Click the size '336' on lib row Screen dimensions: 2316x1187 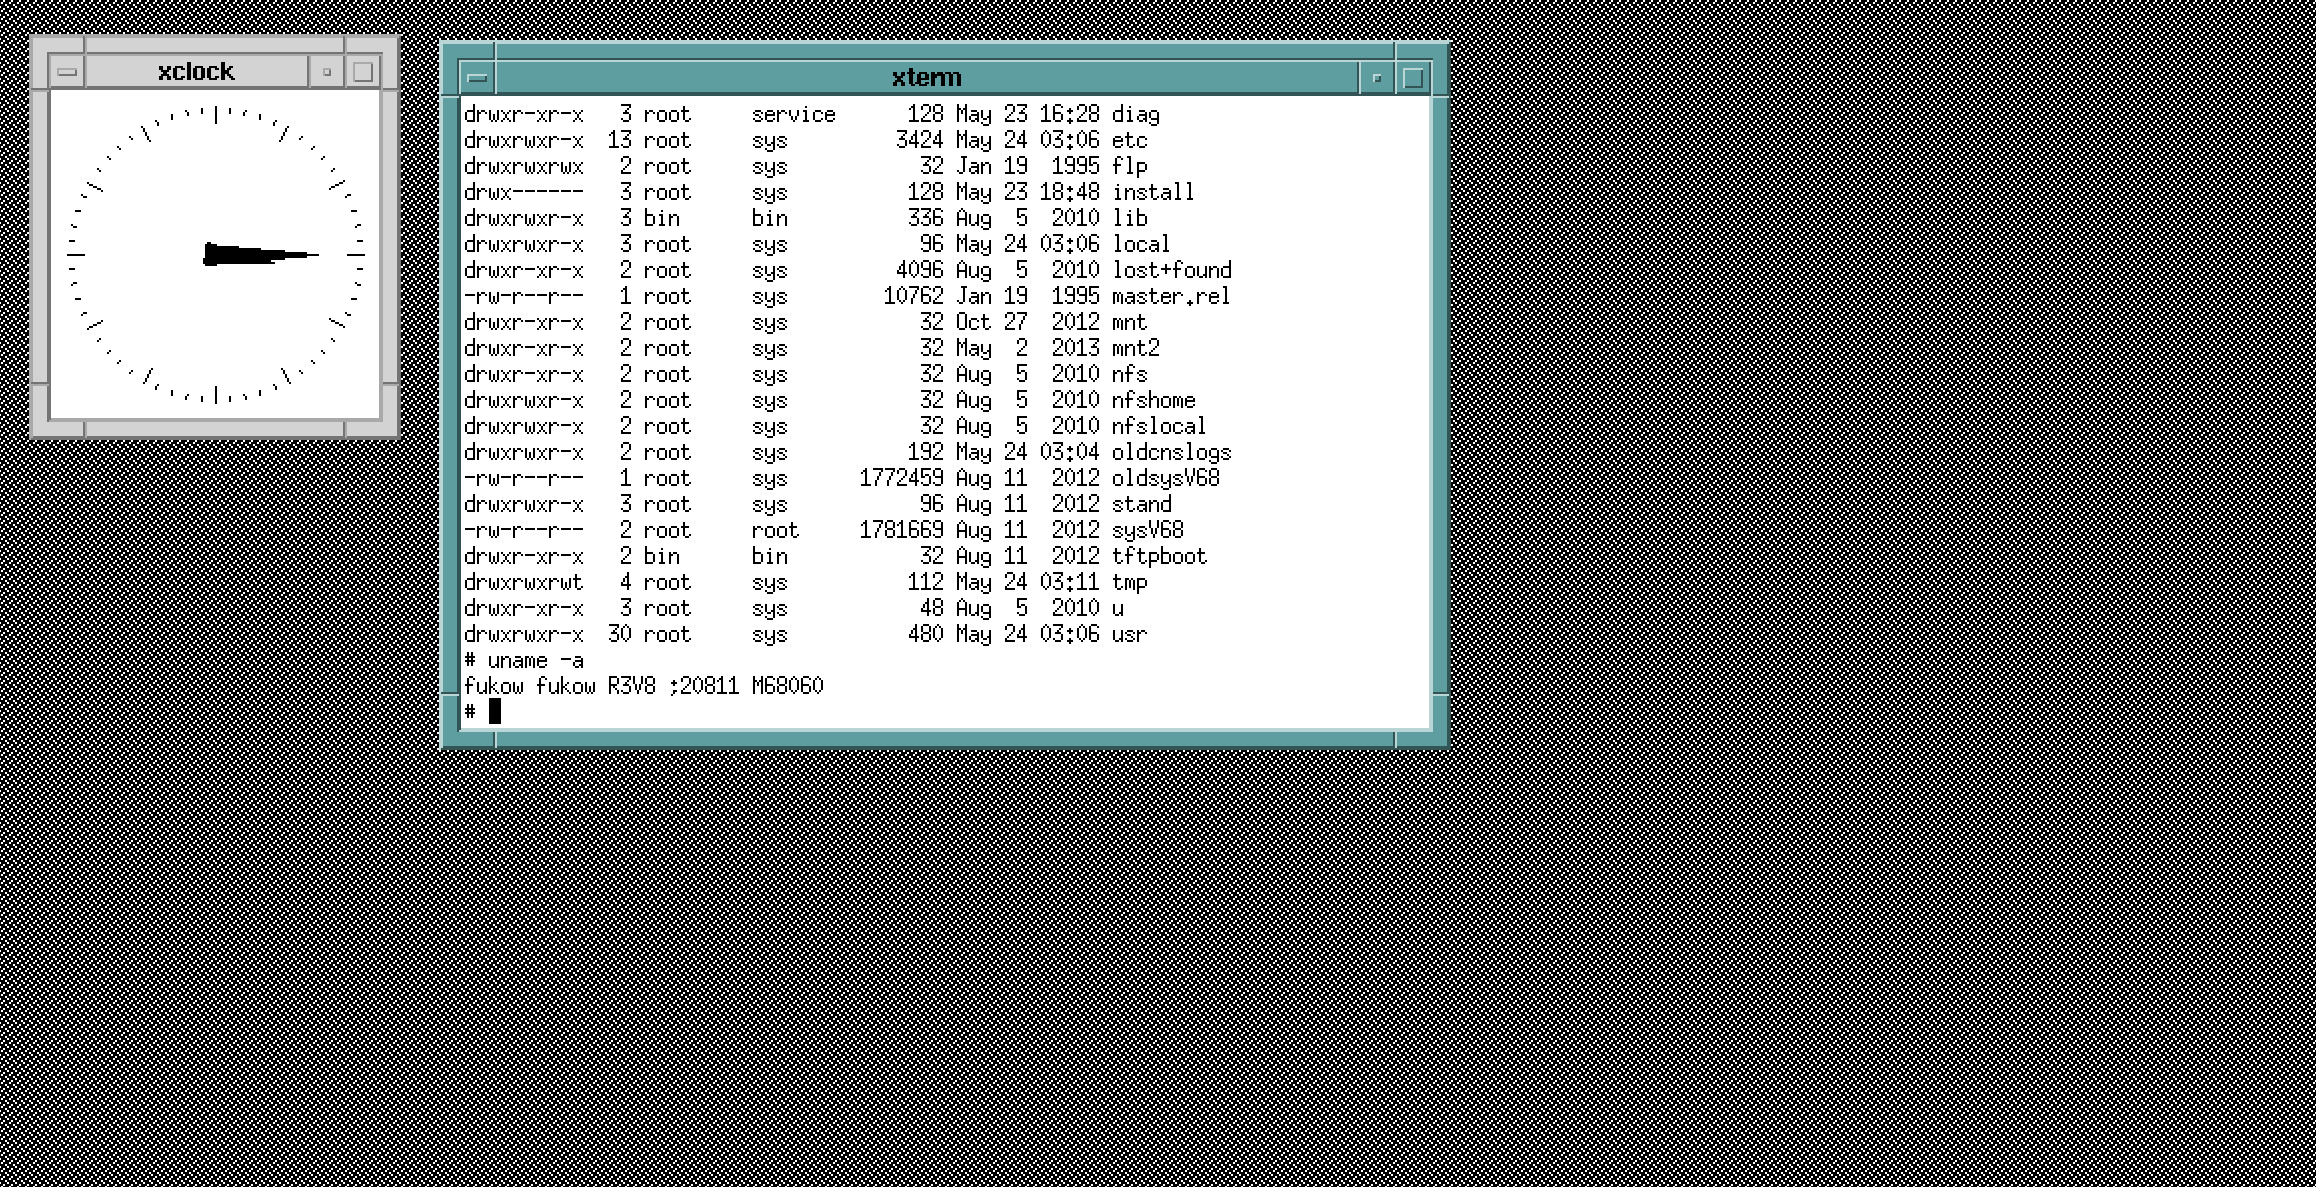(x=926, y=218)
